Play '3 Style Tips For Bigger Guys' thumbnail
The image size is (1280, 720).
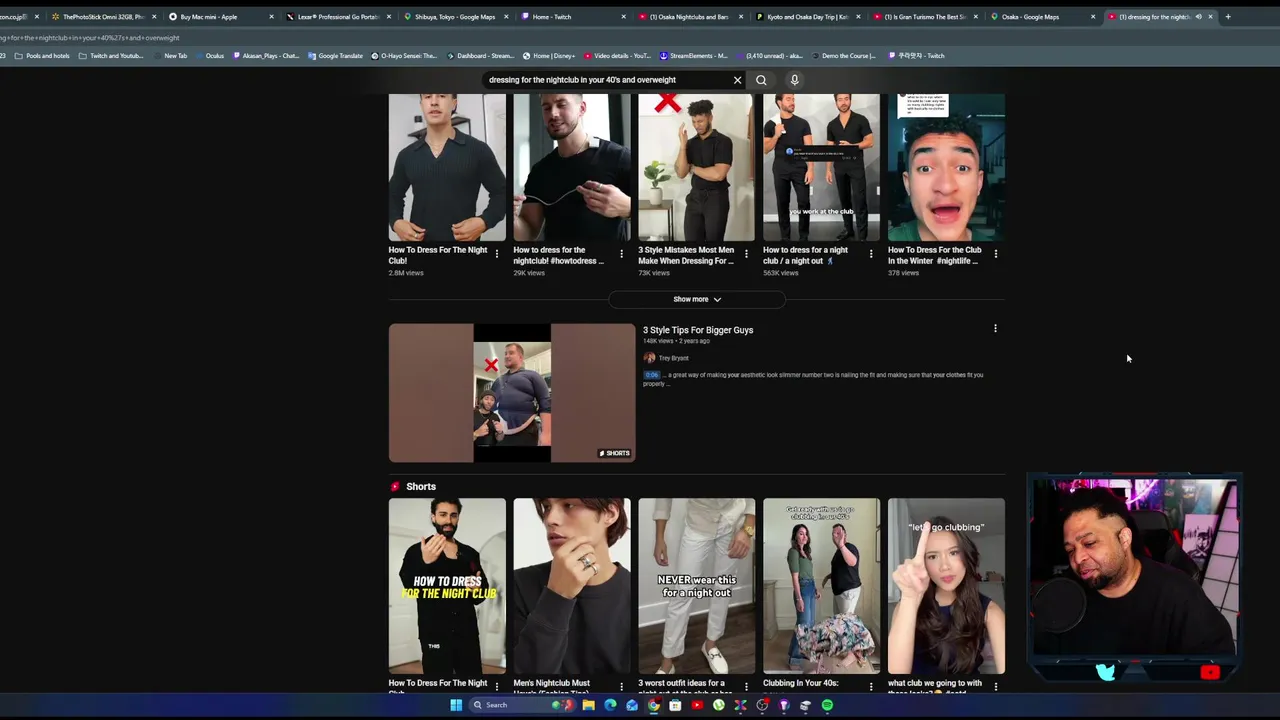pyautogui.click(x=512, y=393)
